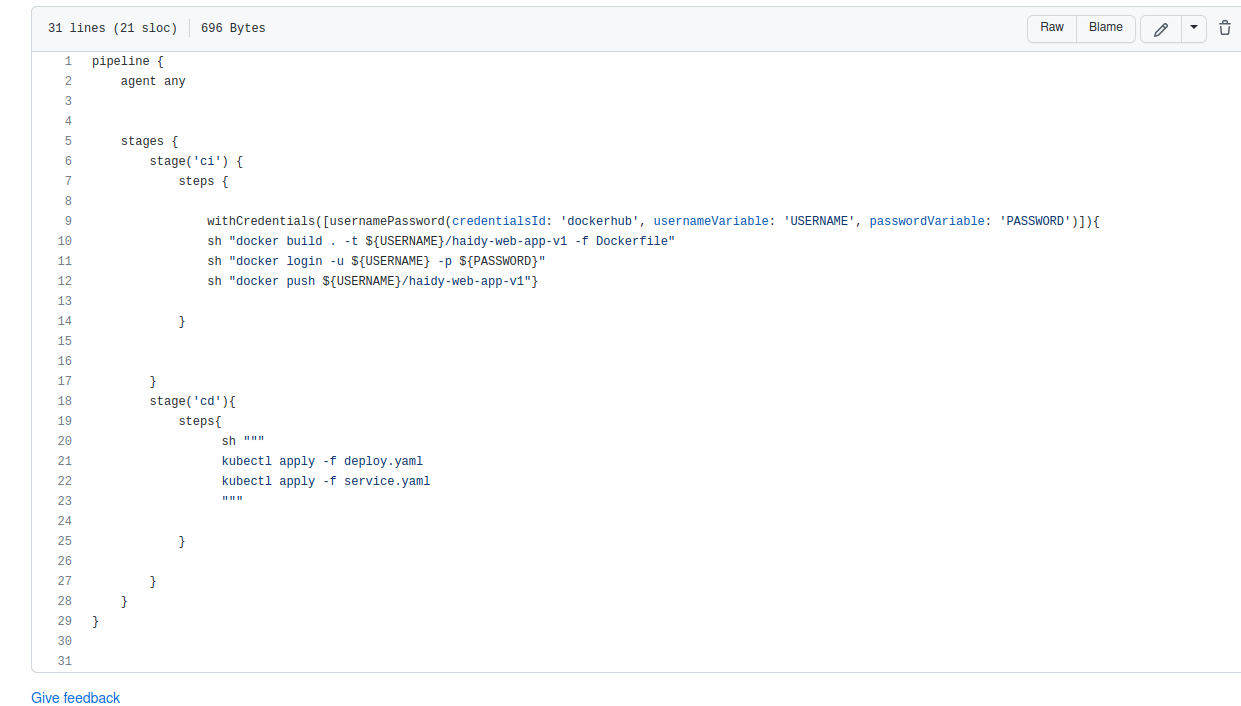Select line 11 with docker login command
The image size is (1241, 706).
64,261
